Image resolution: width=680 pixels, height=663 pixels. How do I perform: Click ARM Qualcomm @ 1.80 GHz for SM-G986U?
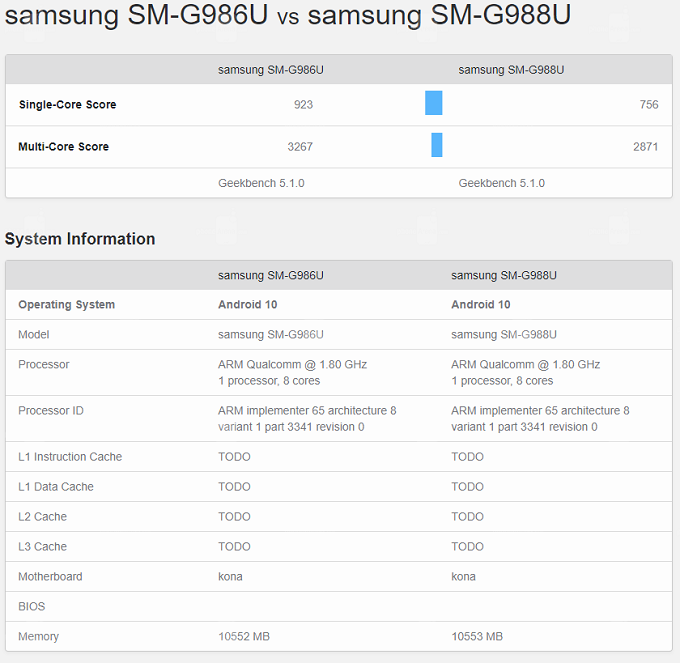292,364
